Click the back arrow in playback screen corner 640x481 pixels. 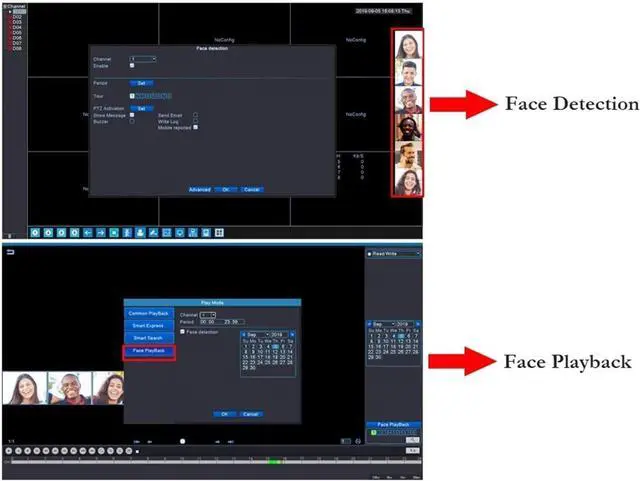11,253
